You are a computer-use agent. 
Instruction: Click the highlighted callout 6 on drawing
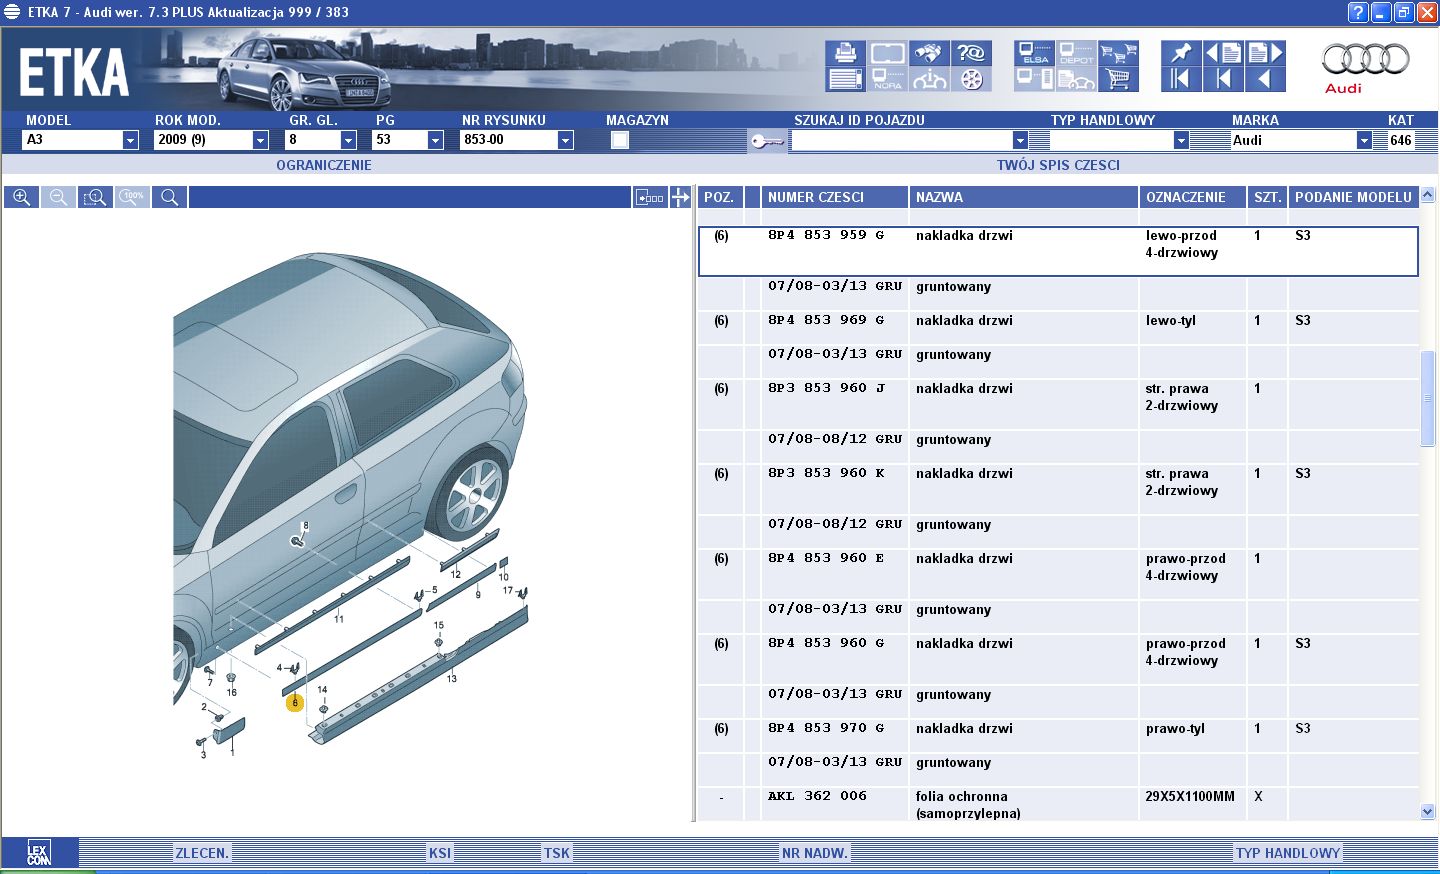(x=294, y=703)
